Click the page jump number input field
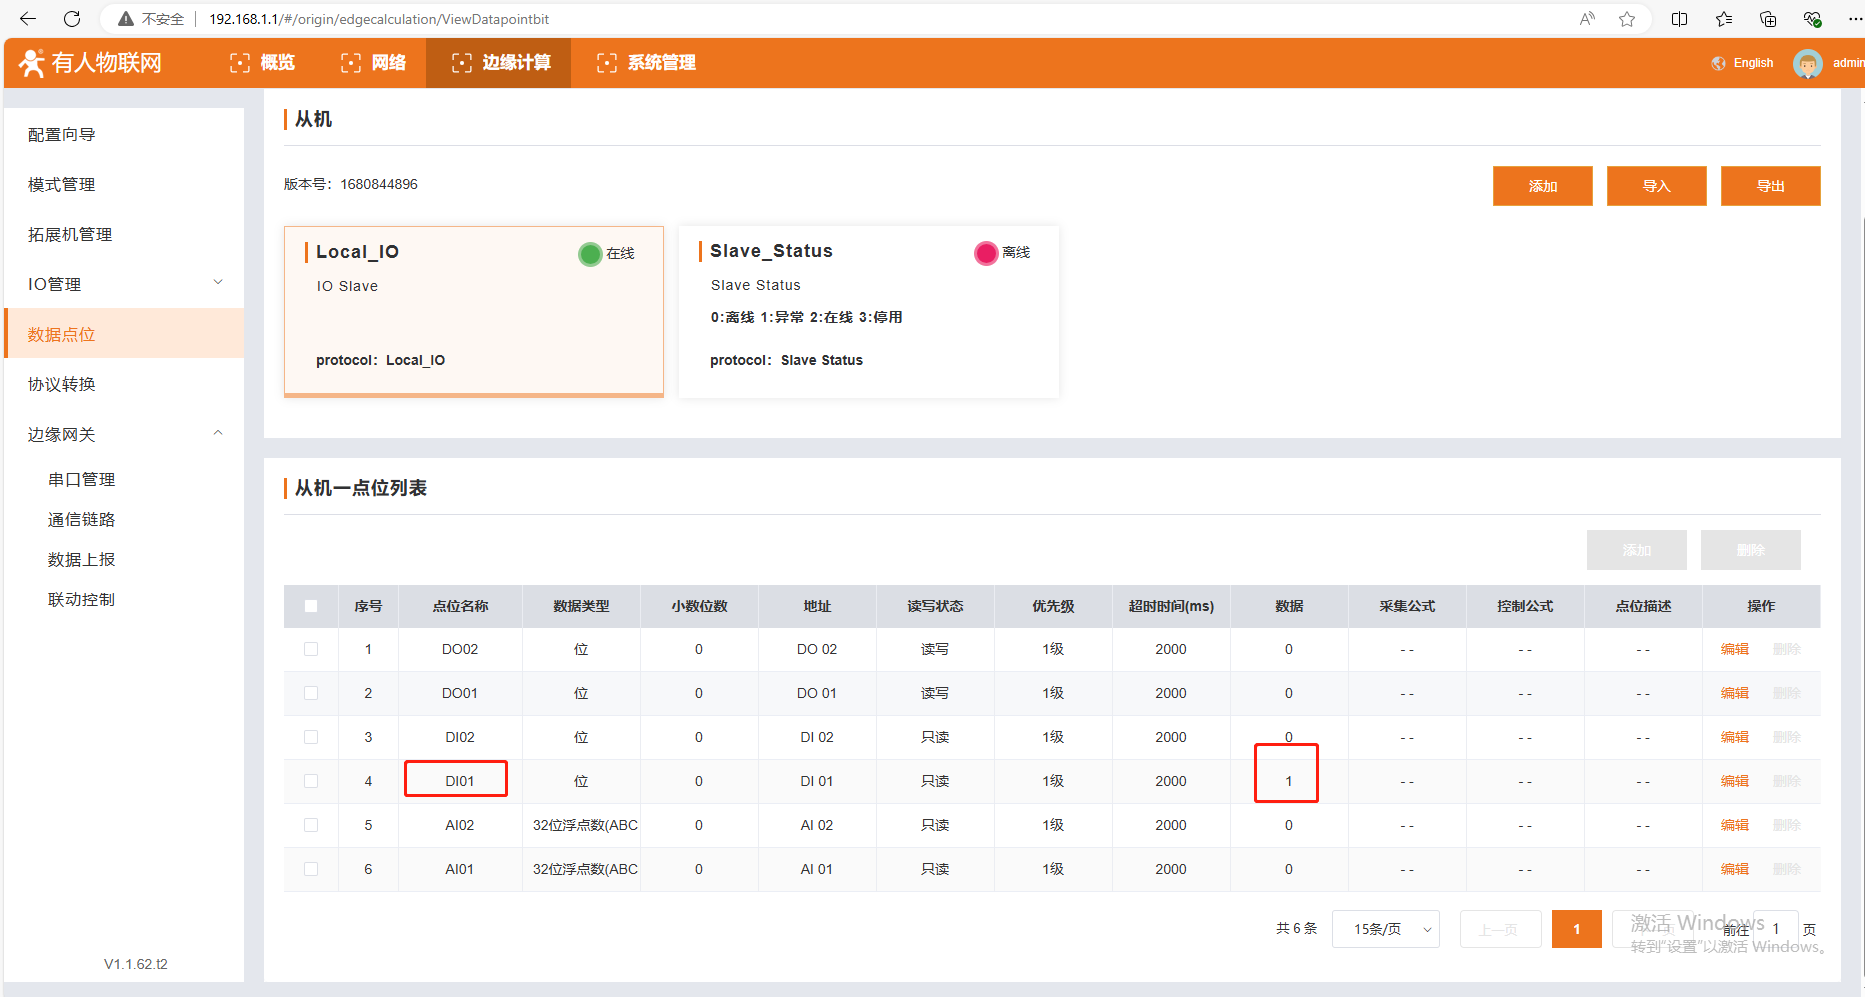Screen dimensions: 1865x997 (x=1779, y=929)
